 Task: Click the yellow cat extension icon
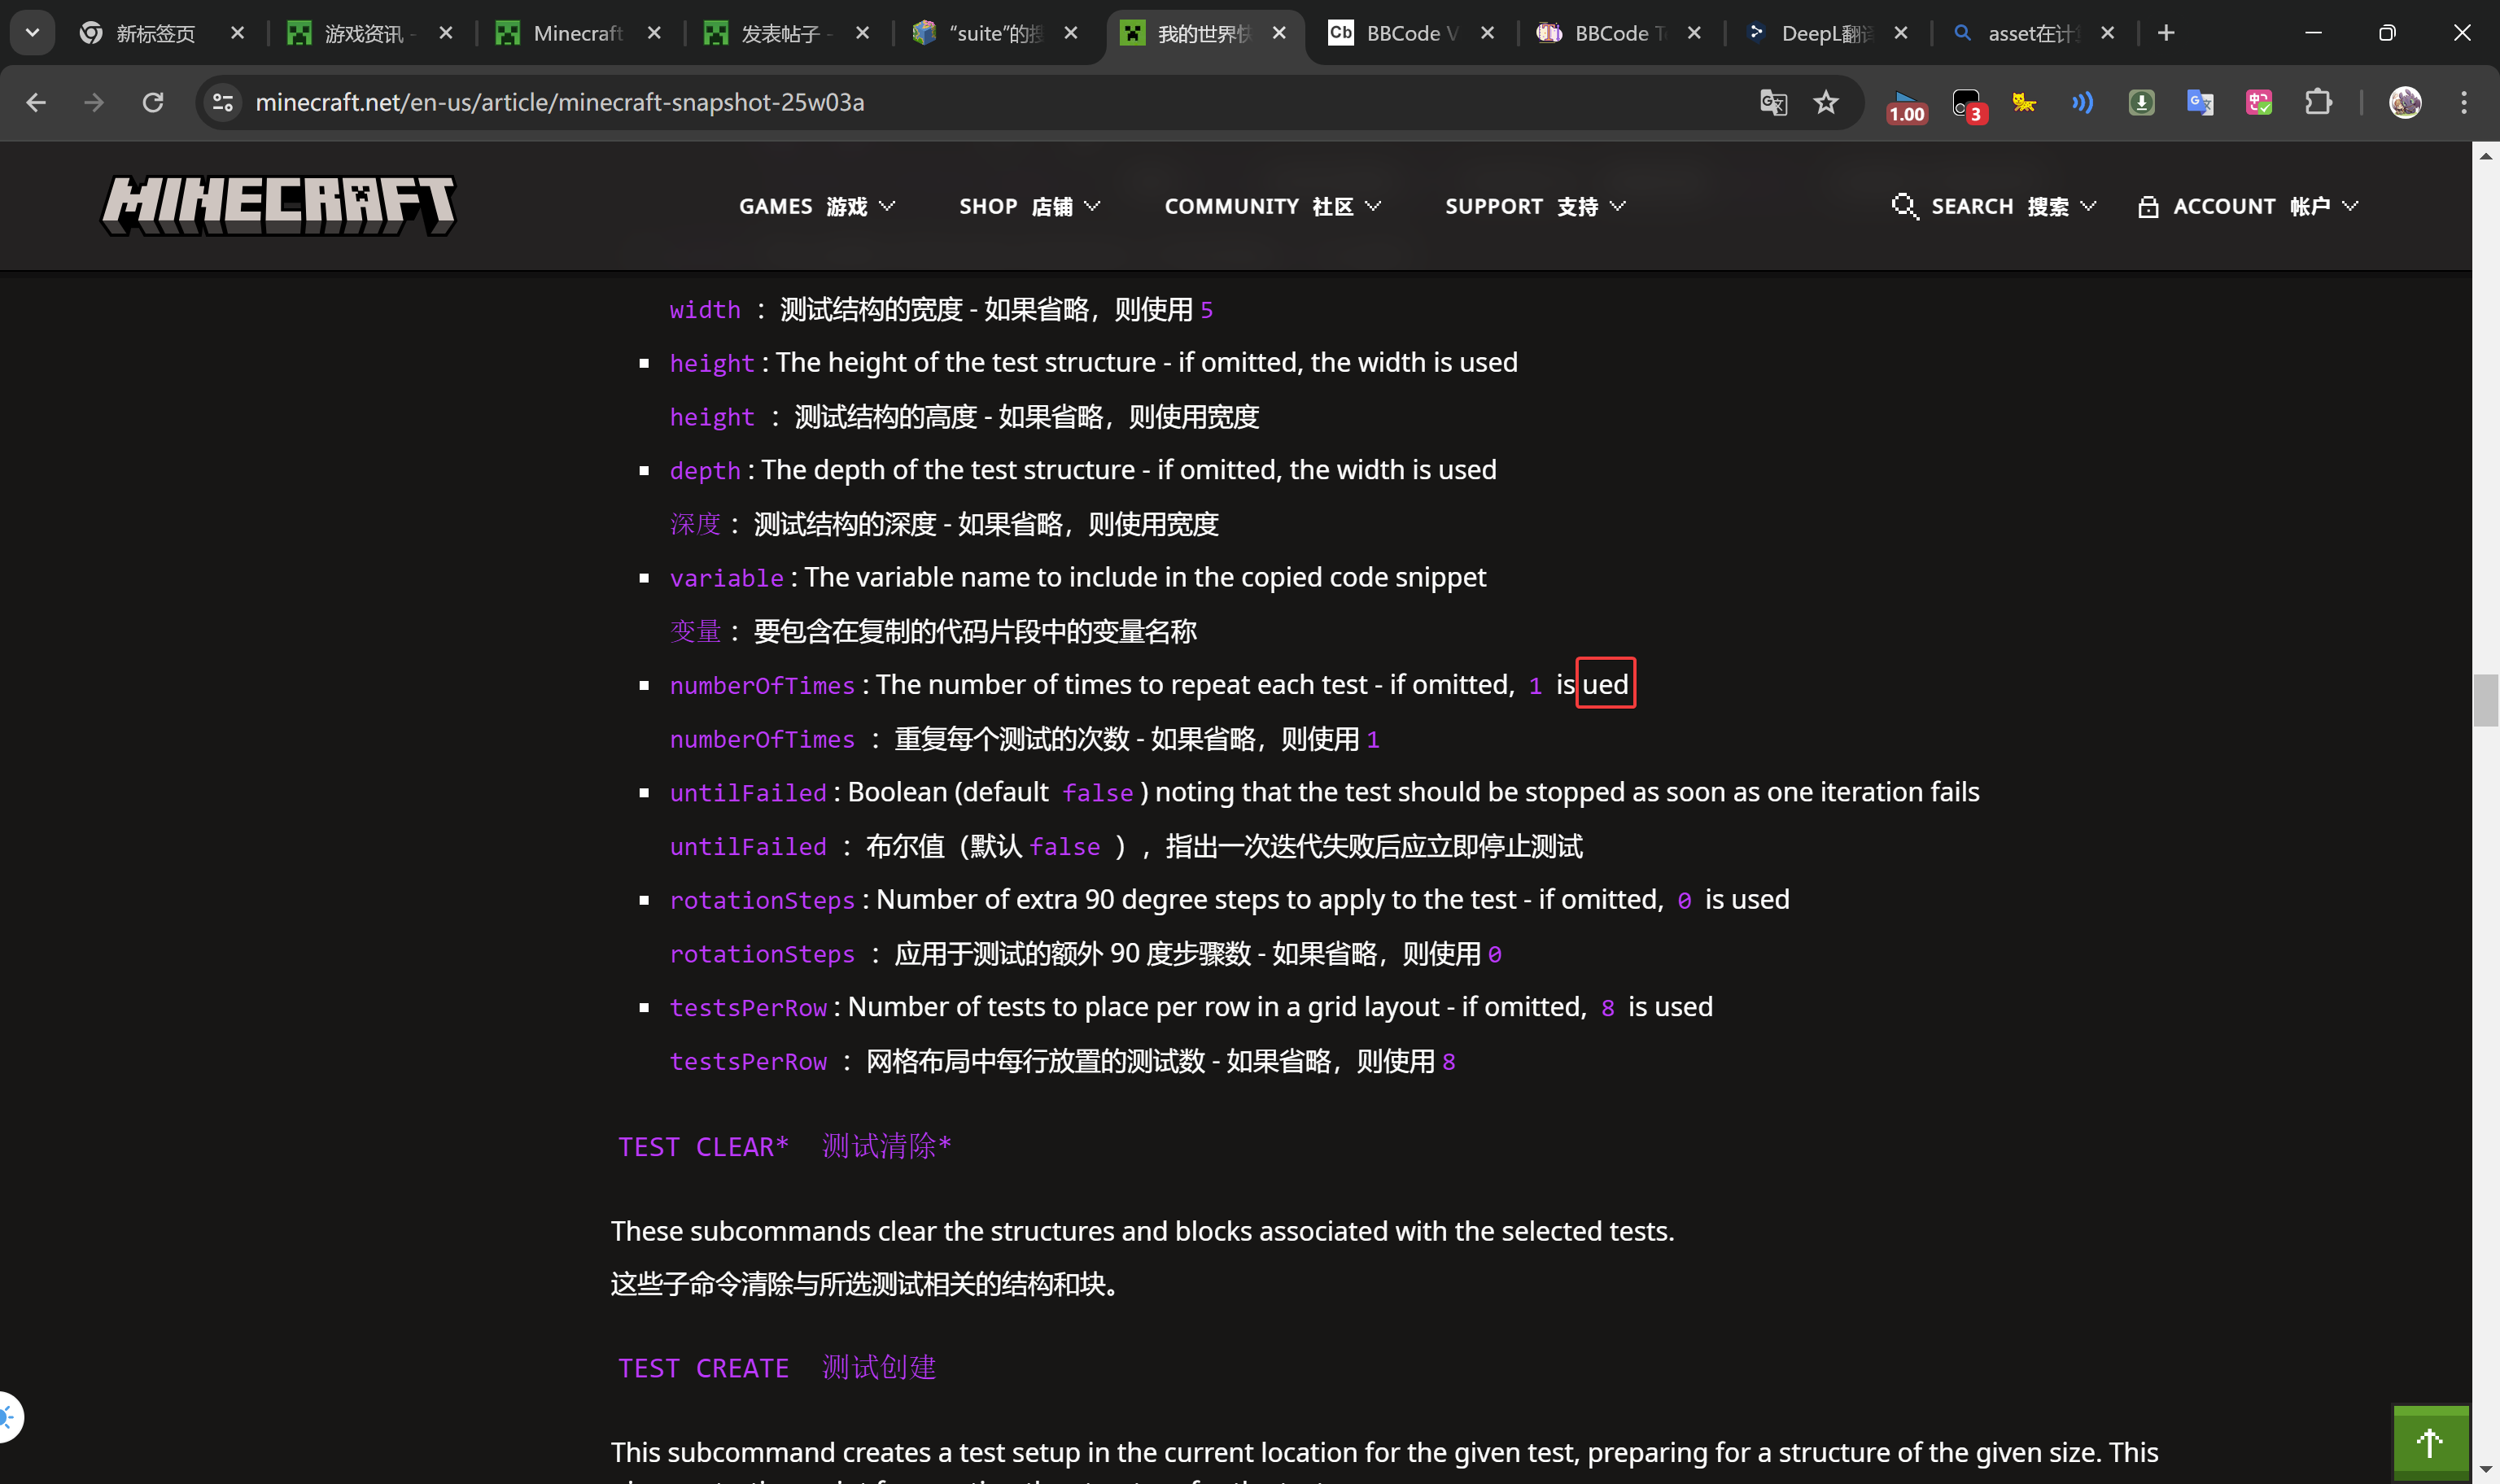point(2024,102)
